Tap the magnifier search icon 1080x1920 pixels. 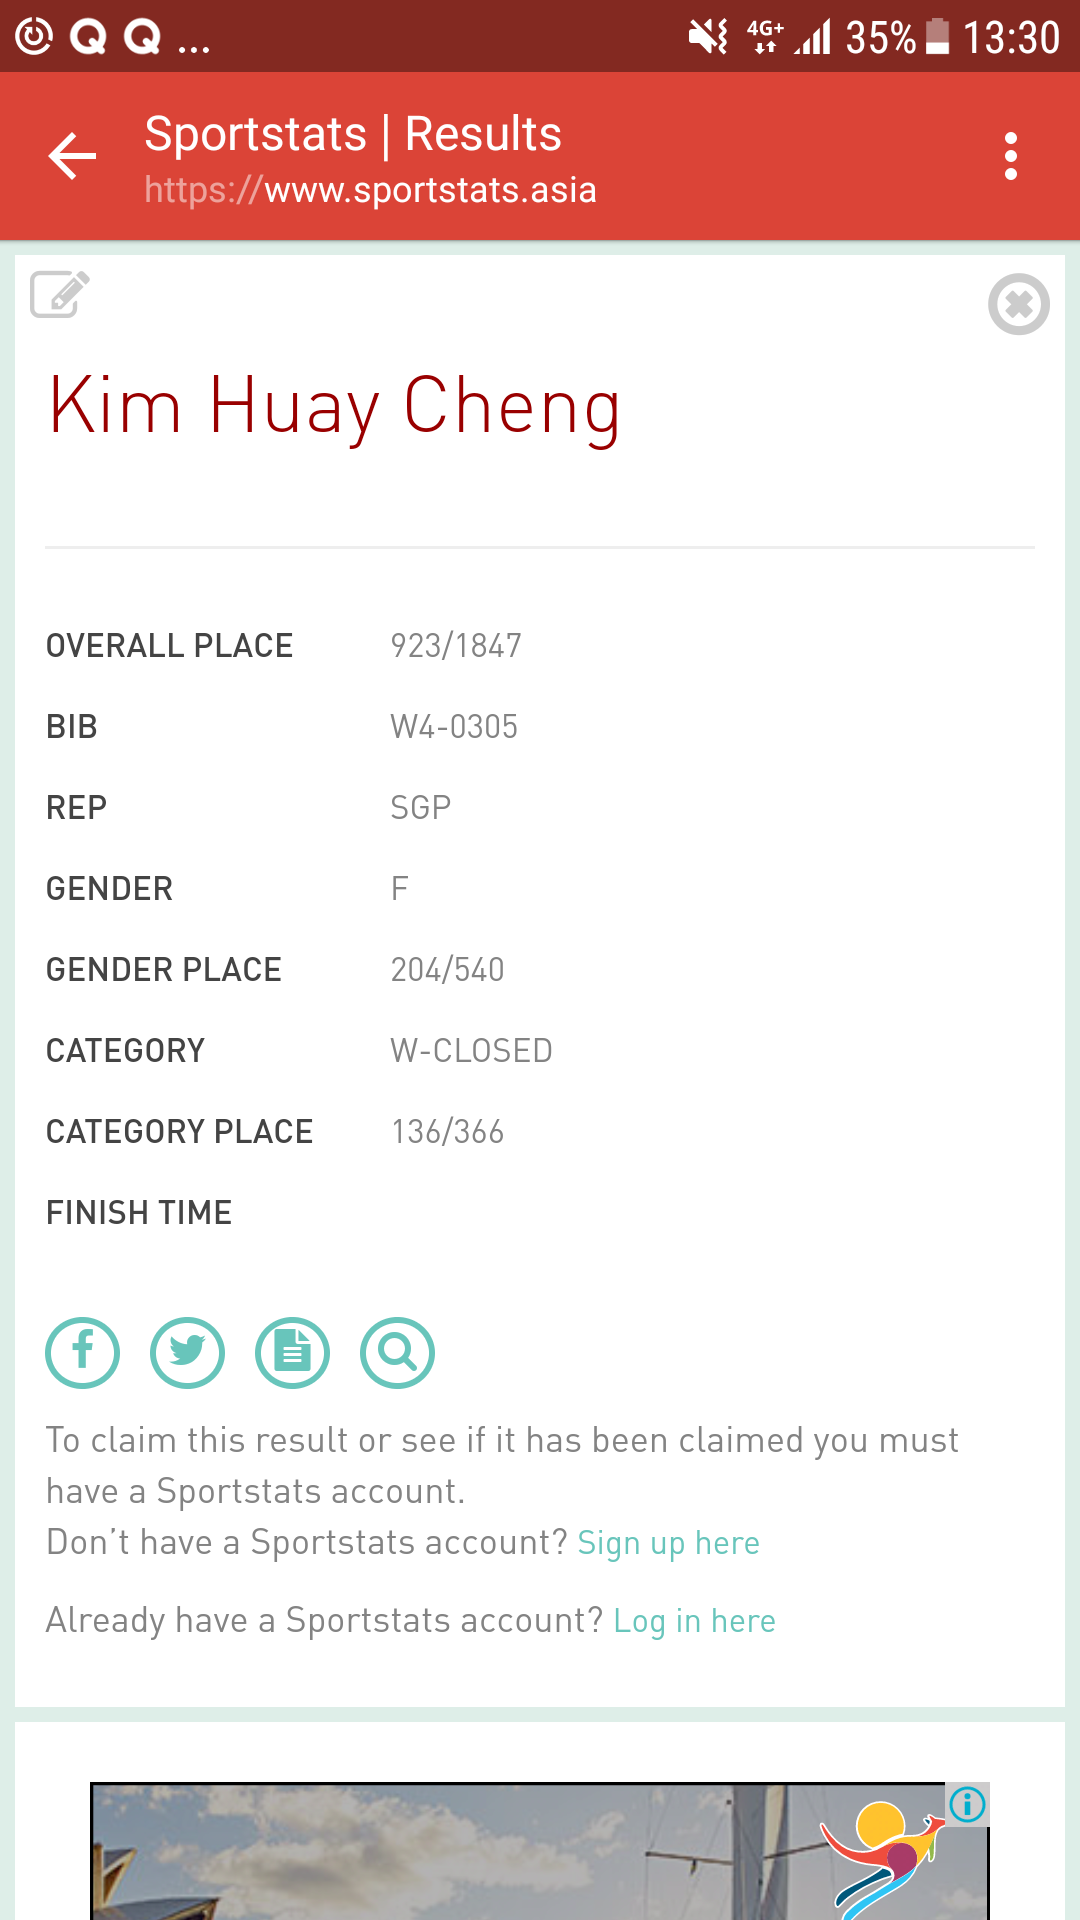coord(398,1352)
